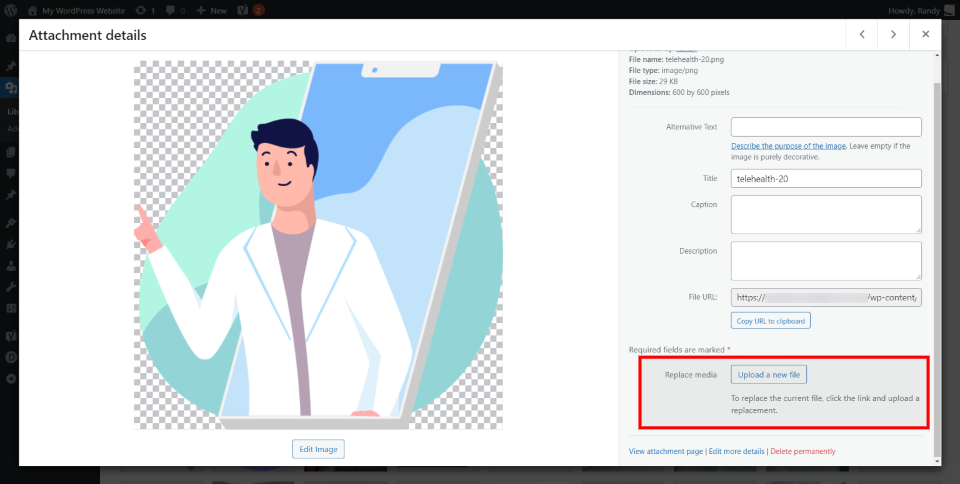Open the Plugins plug icon in sidebar
This screenshot has height=484, width=960.
click(x=10, y=245)
